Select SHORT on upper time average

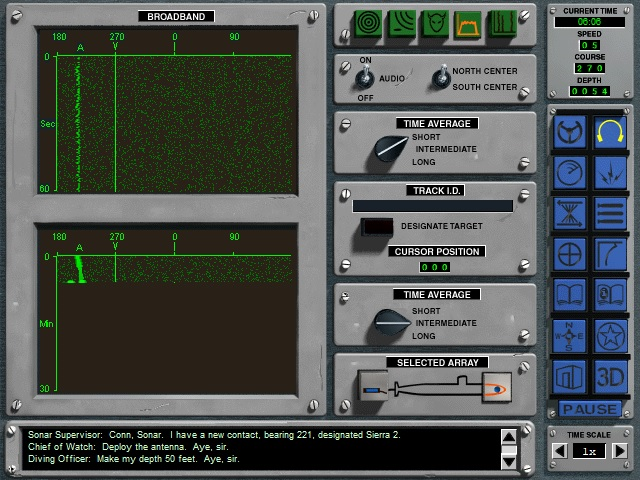[x=426, y=137]
